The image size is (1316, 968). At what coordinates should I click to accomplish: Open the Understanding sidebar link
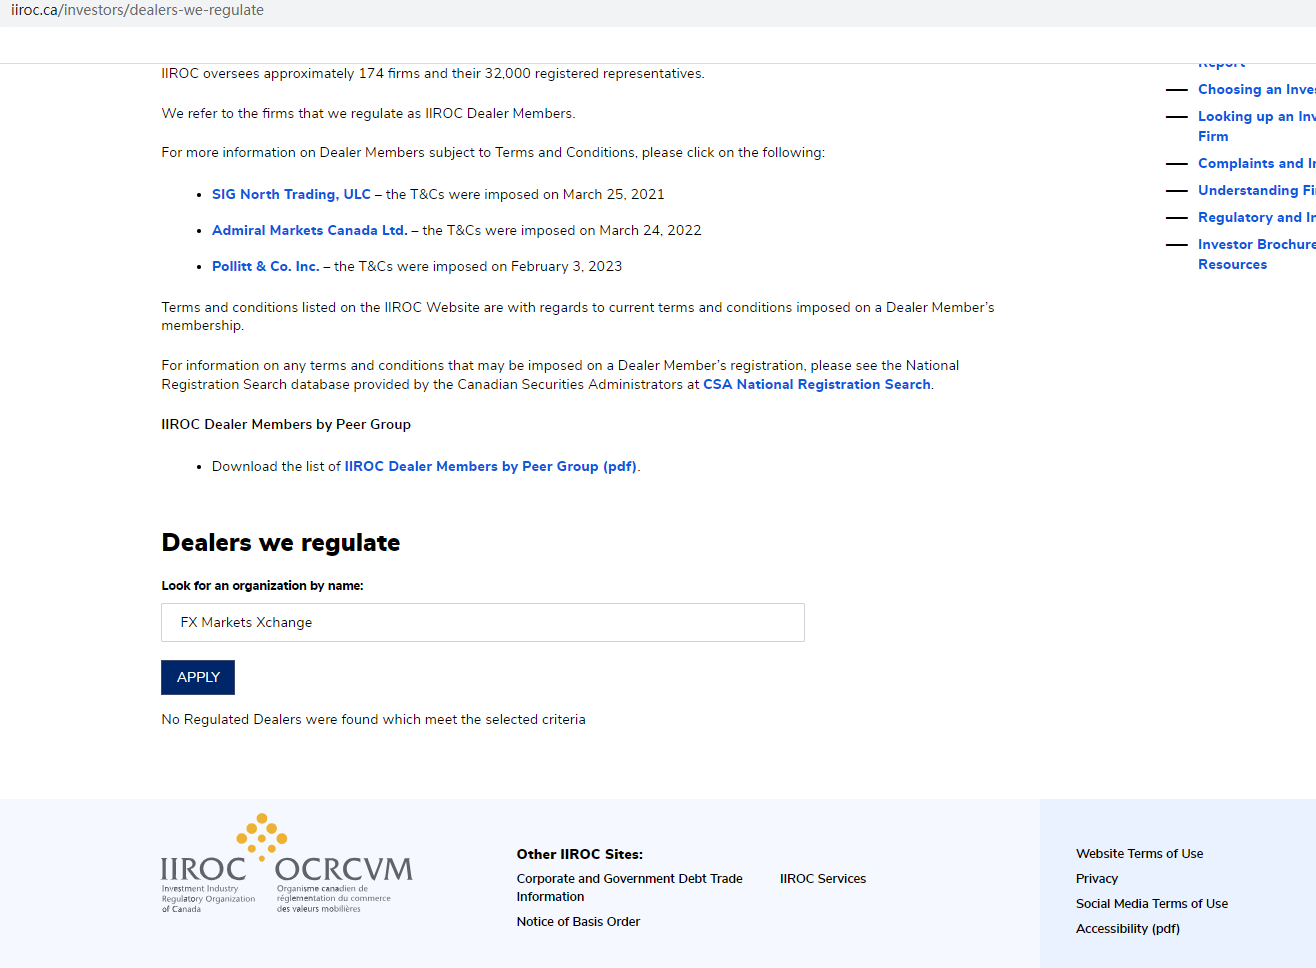(1257, 190)
